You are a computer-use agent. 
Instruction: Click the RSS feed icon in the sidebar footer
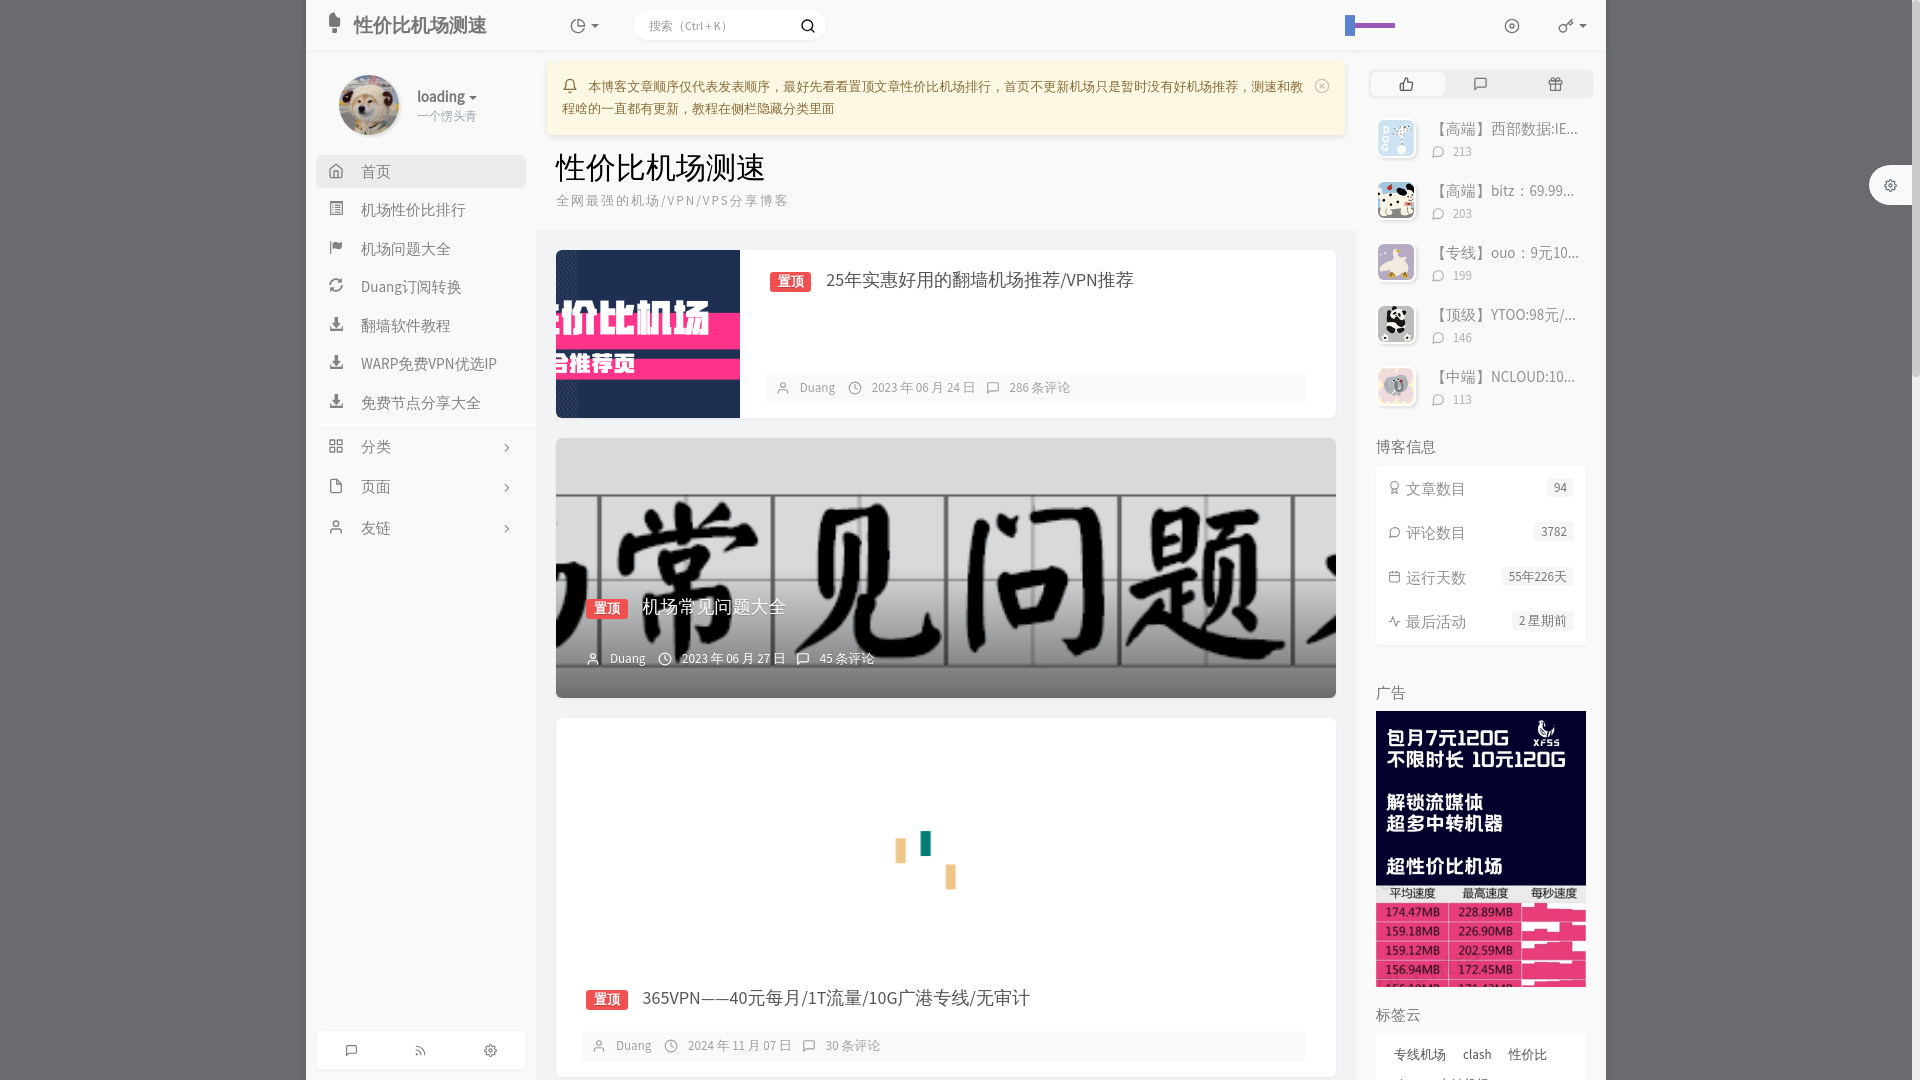tap(420, 1050)
